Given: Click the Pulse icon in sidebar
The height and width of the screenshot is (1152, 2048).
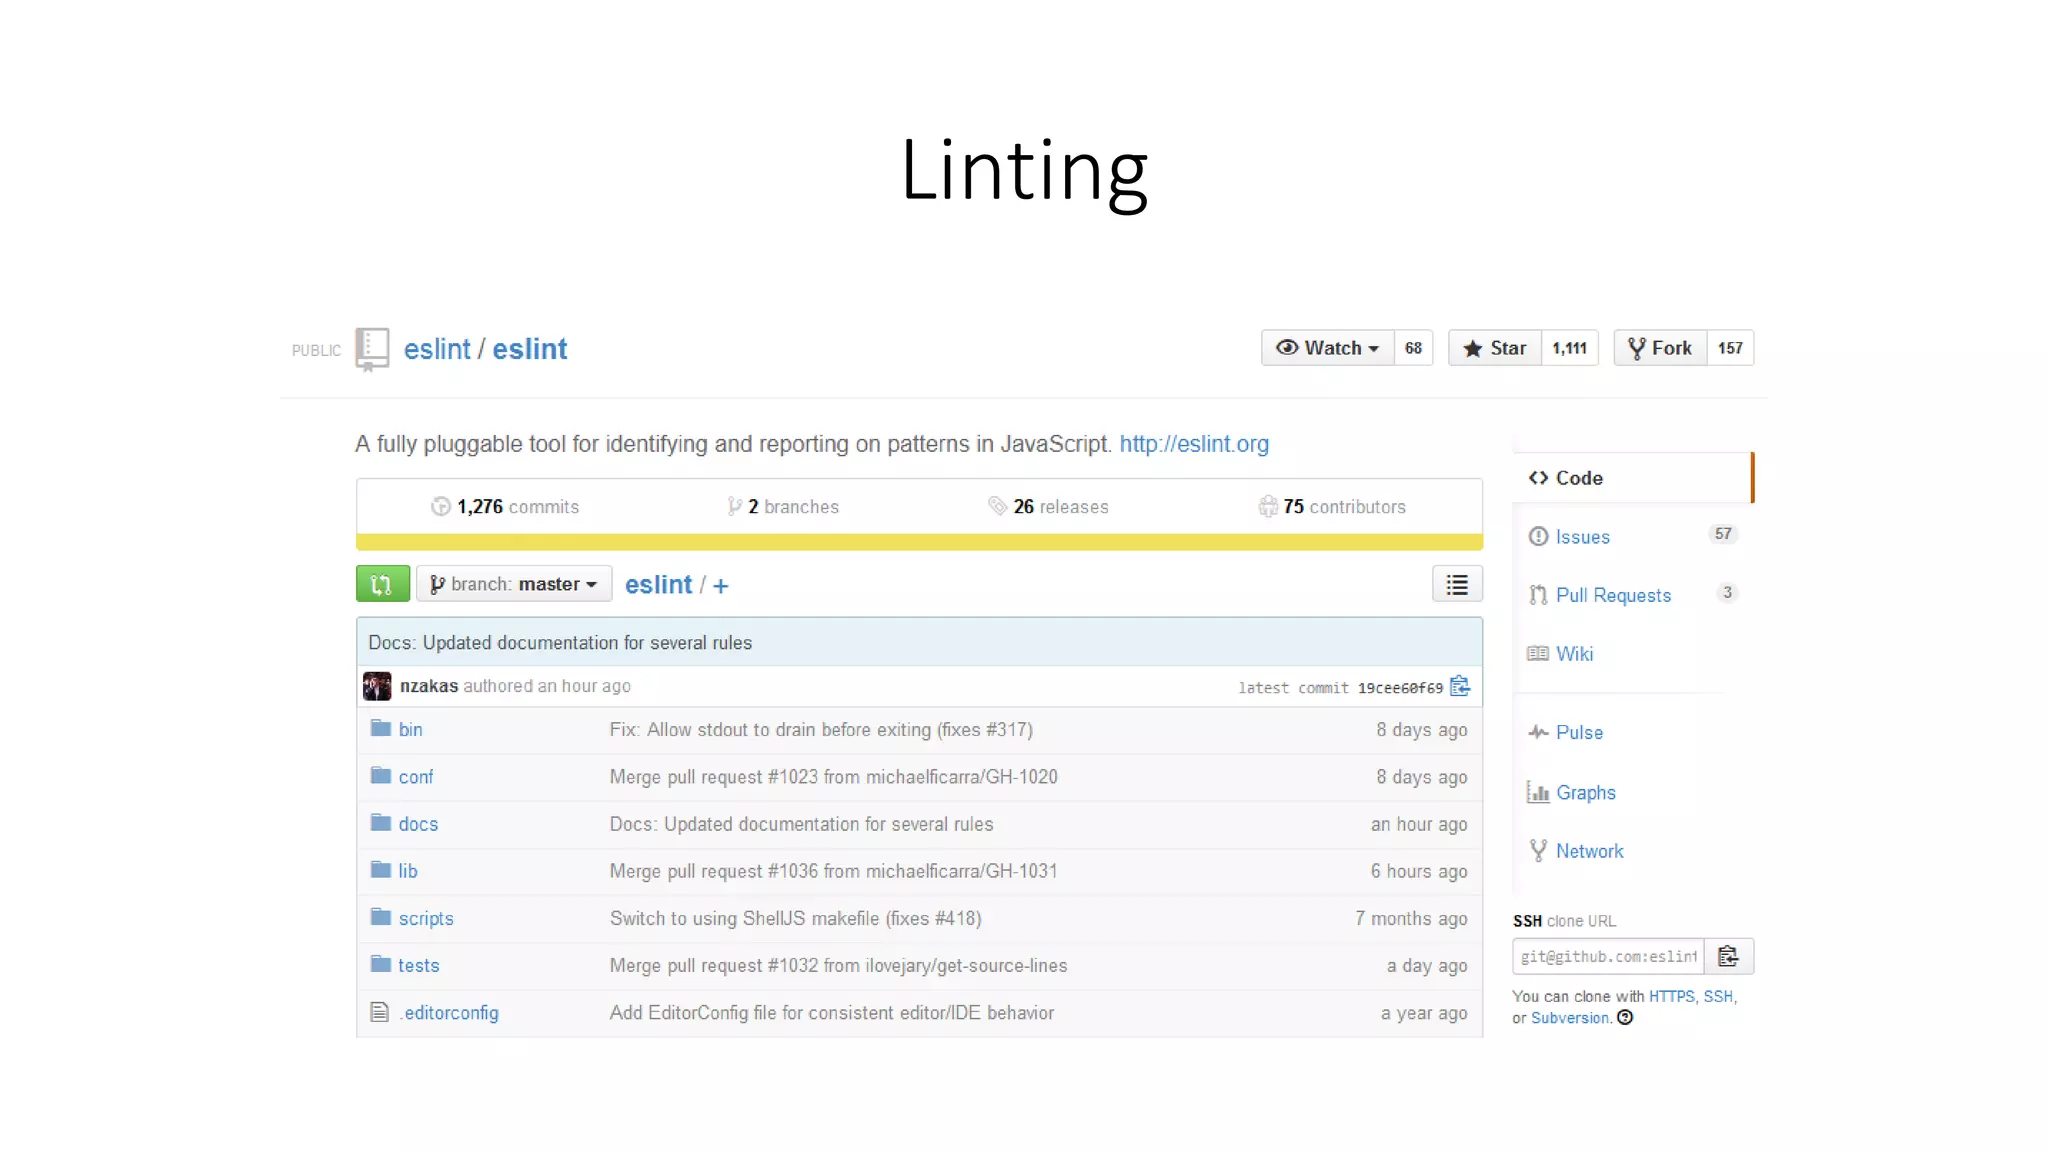Looking at the screenshot, I should [1538, 733].
